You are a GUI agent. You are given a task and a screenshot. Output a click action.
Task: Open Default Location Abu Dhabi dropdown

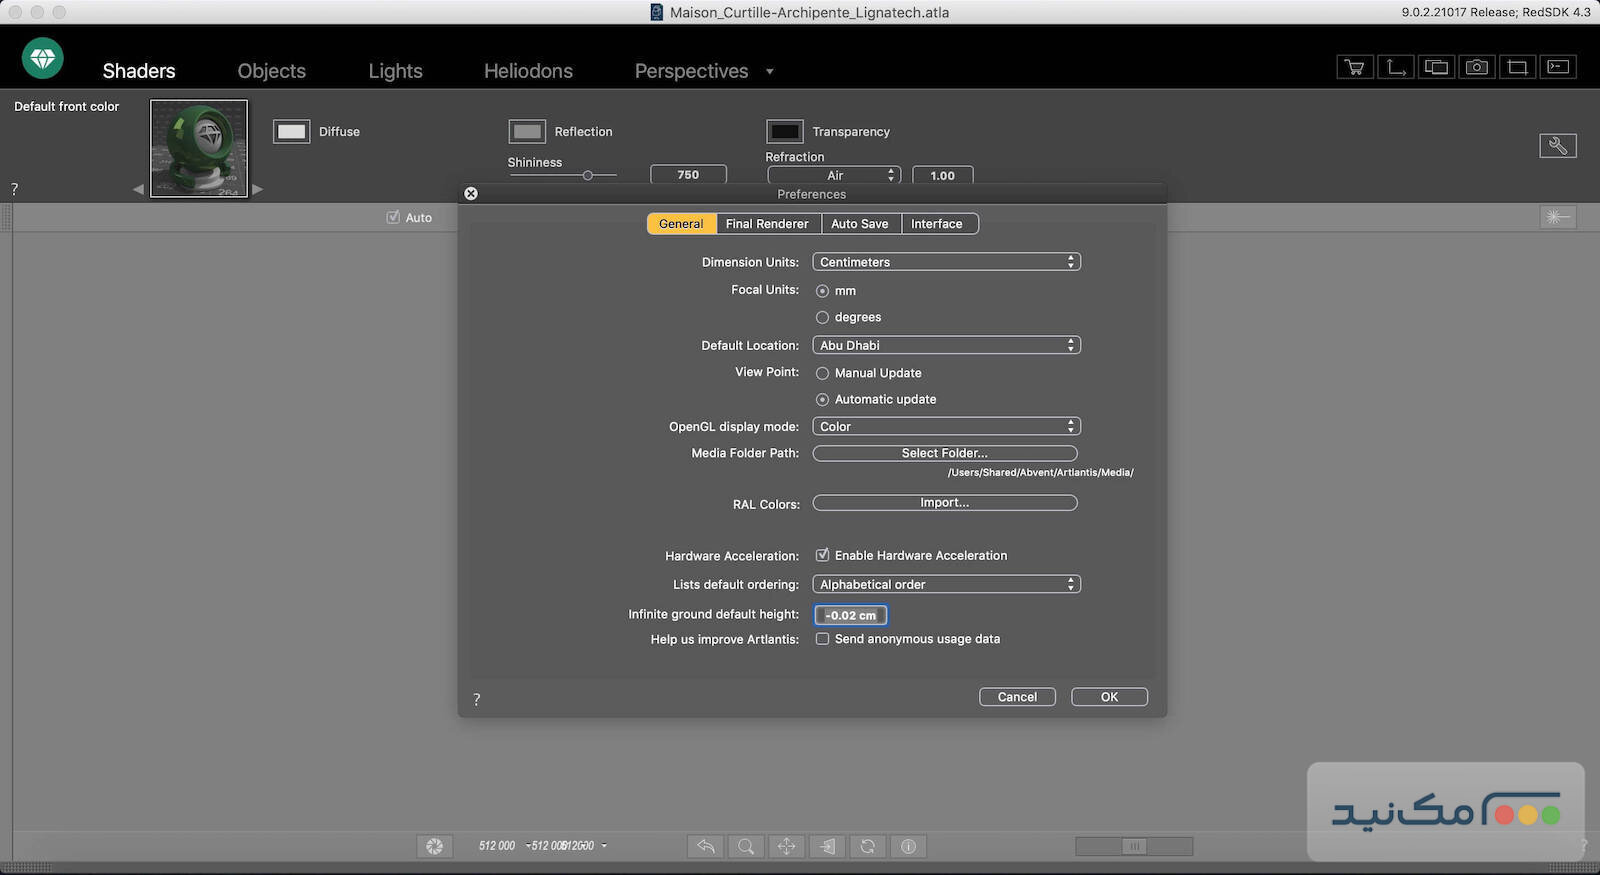click(946, 345)
